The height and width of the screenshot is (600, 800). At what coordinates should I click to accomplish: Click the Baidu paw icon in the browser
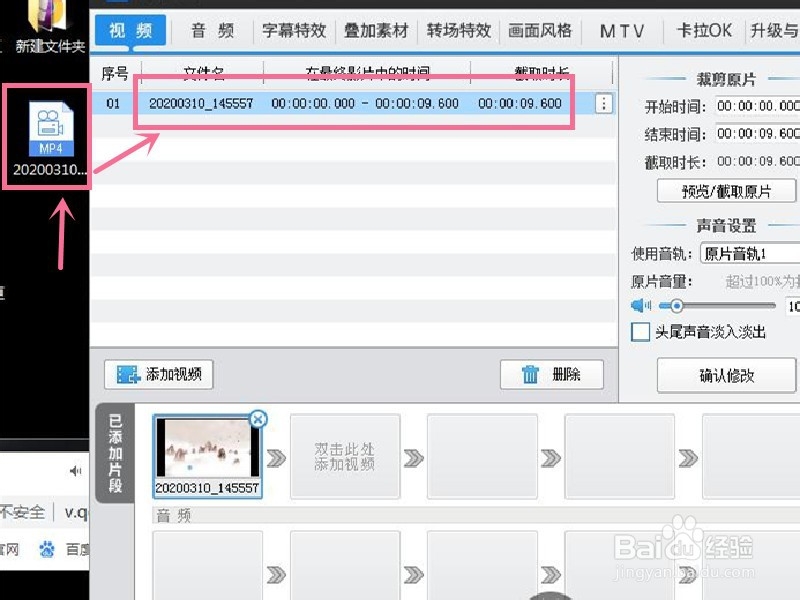tap(47, 549)
